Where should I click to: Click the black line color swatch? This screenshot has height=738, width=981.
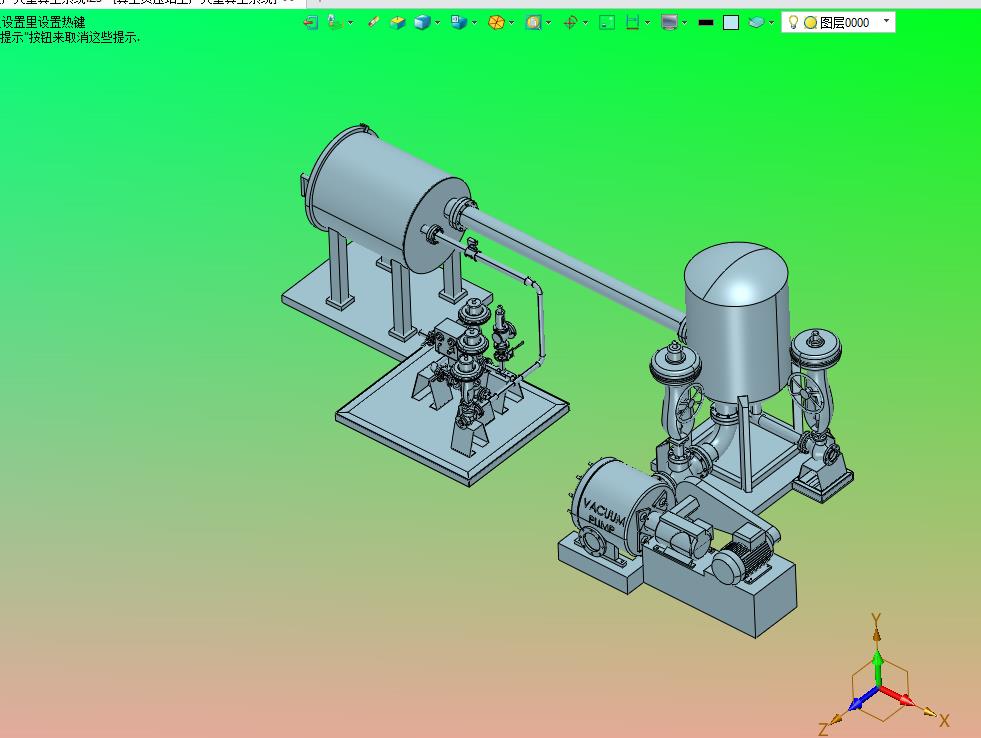[x=706, y=23]
